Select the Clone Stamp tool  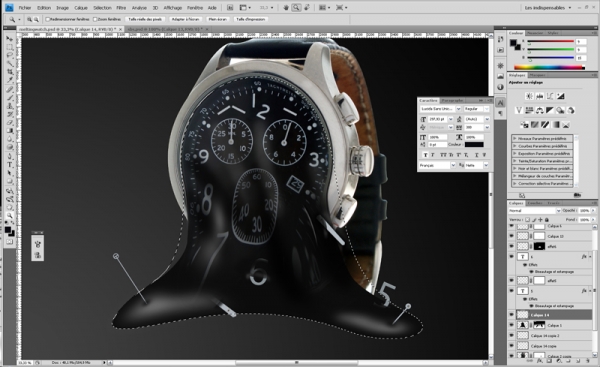10,106
